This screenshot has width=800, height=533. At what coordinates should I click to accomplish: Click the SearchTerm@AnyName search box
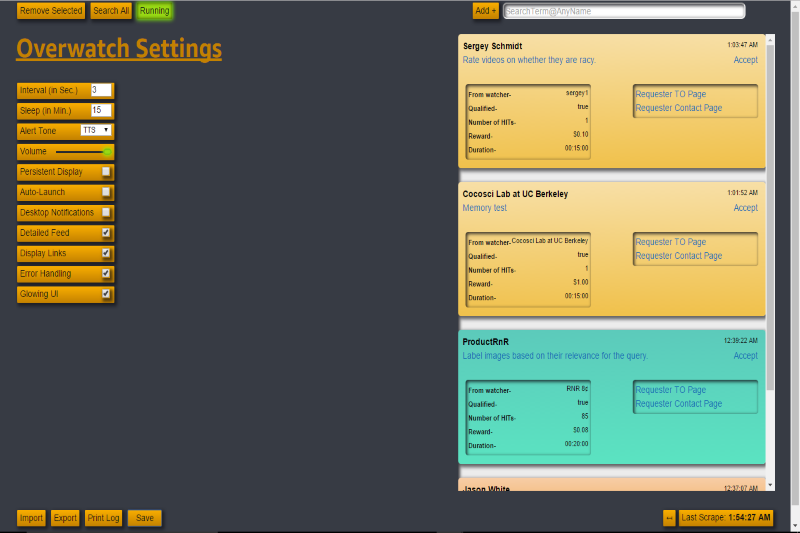point(624,11)
